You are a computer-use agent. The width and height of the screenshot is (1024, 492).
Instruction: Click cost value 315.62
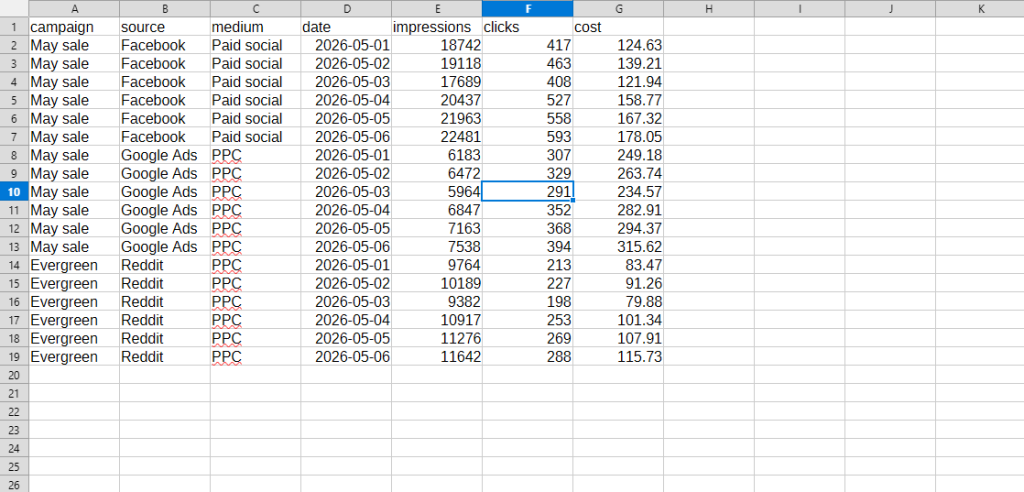(x=618, y=246)
